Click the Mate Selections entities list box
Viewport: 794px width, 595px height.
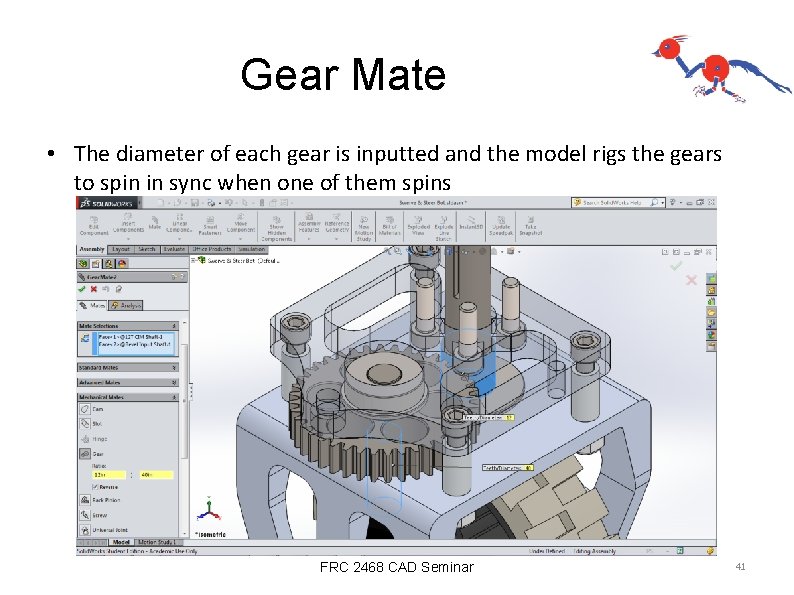click(135, 343)
